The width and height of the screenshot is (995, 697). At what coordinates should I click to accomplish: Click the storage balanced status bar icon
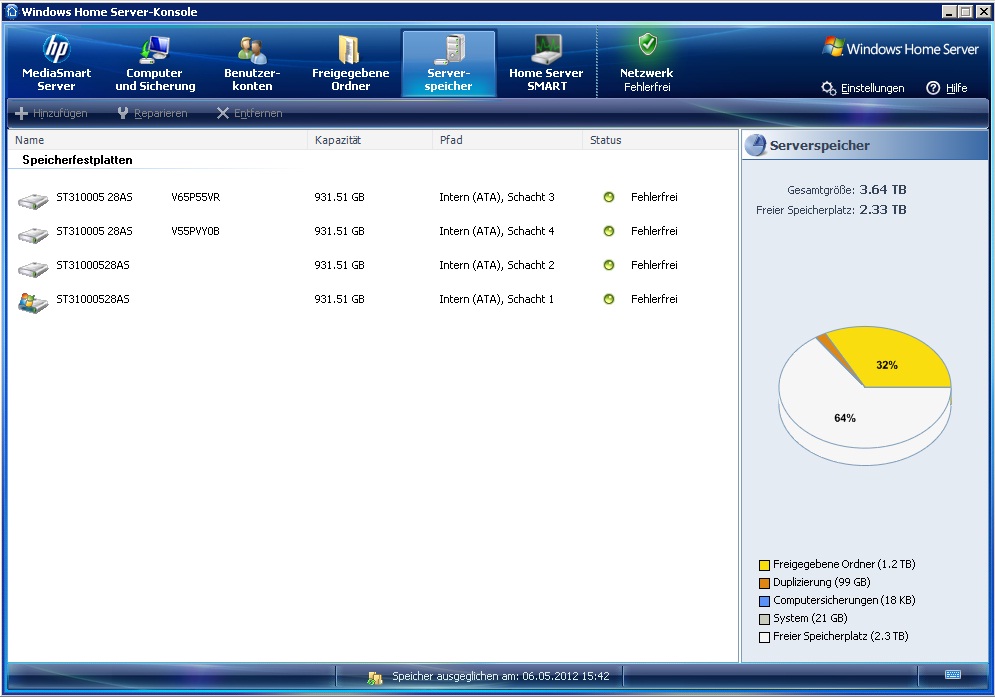(375, 677)
